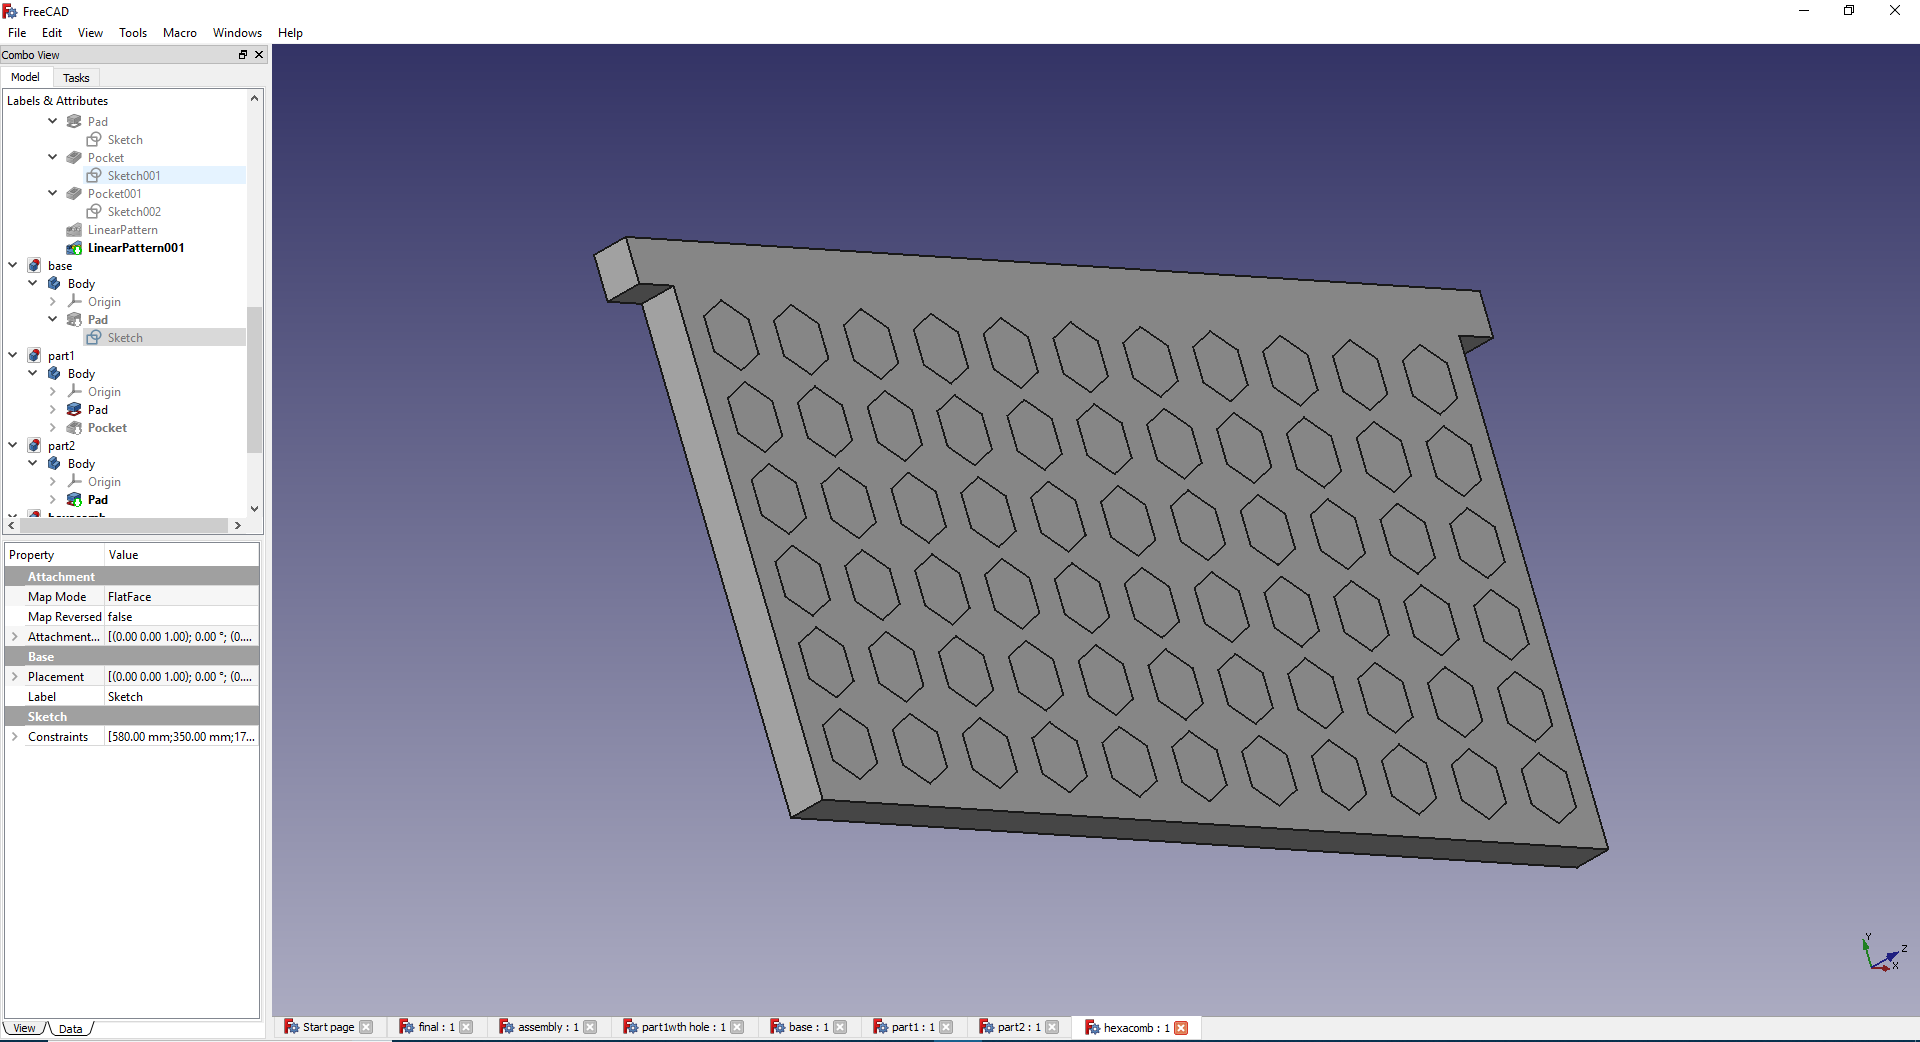Image resolution: width=1920 pixels, height=1042 pixels.
Task: Click the tree vertical scrollbar thumb
Action: click(x=254, y=380)
